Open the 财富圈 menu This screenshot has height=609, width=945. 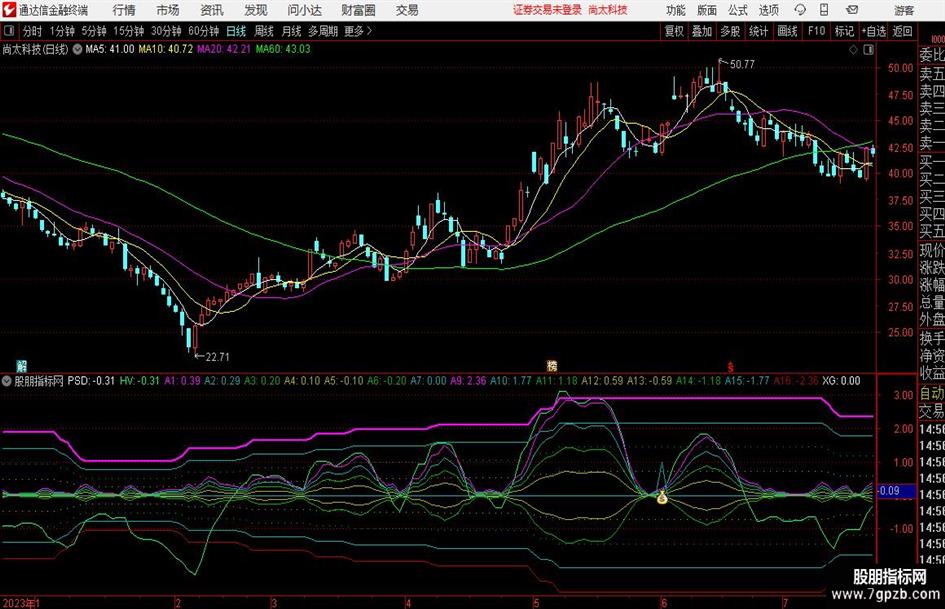[x=358, y=10]
